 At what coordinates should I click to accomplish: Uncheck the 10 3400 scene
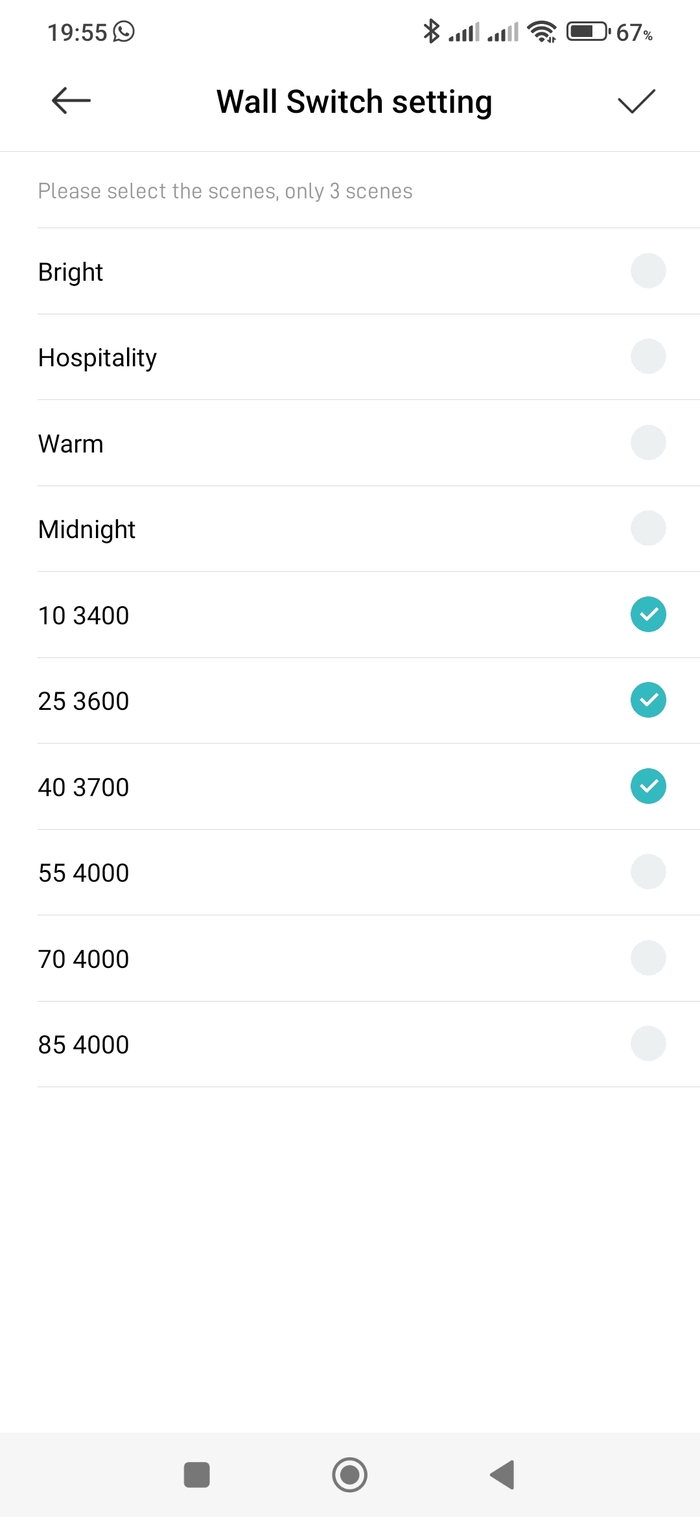[648, 614]
